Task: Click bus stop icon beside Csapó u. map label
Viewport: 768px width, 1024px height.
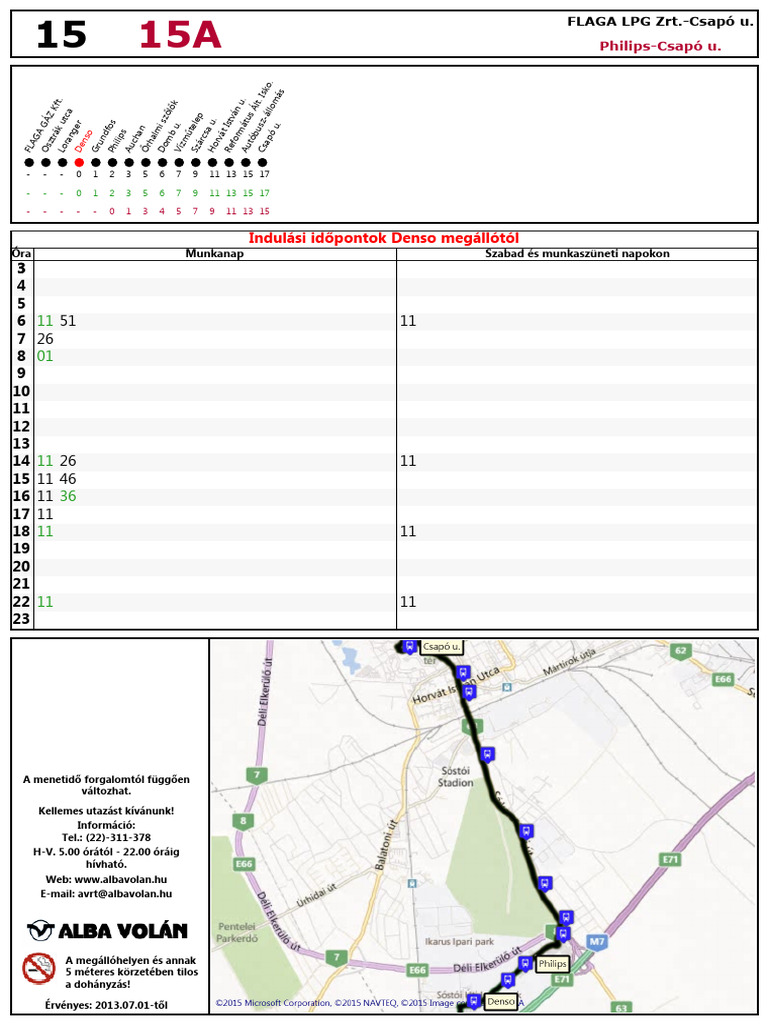Action: pos(409,647)
